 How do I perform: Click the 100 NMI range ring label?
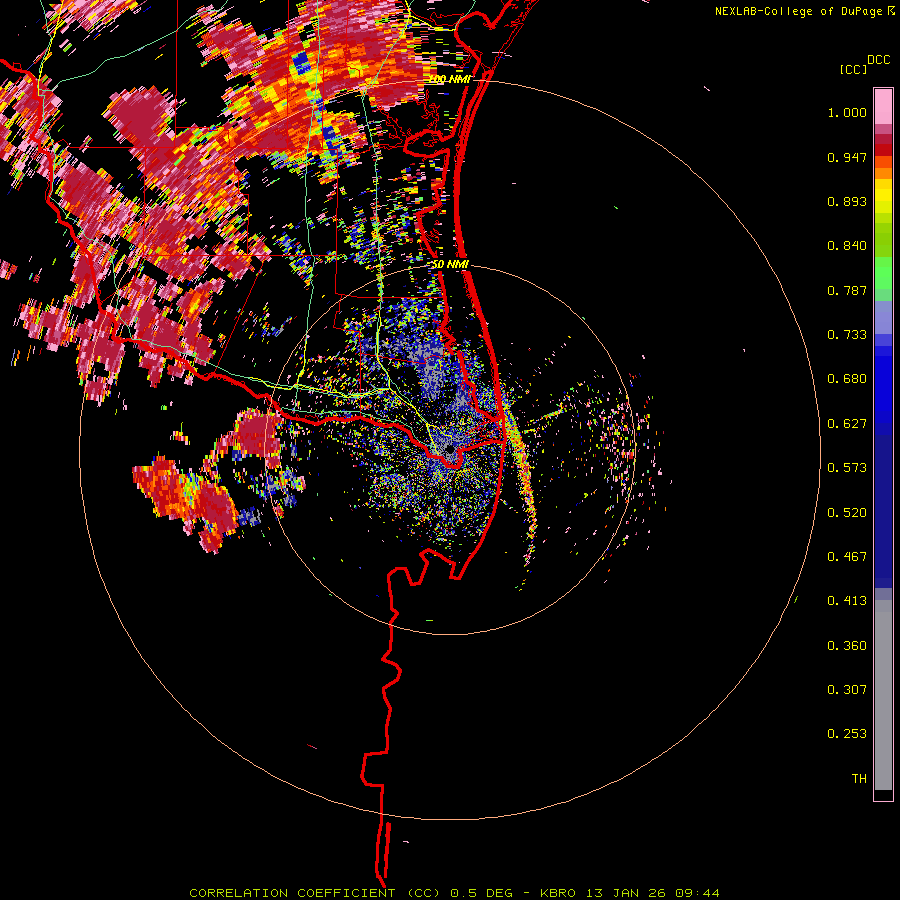pos(449,79)
